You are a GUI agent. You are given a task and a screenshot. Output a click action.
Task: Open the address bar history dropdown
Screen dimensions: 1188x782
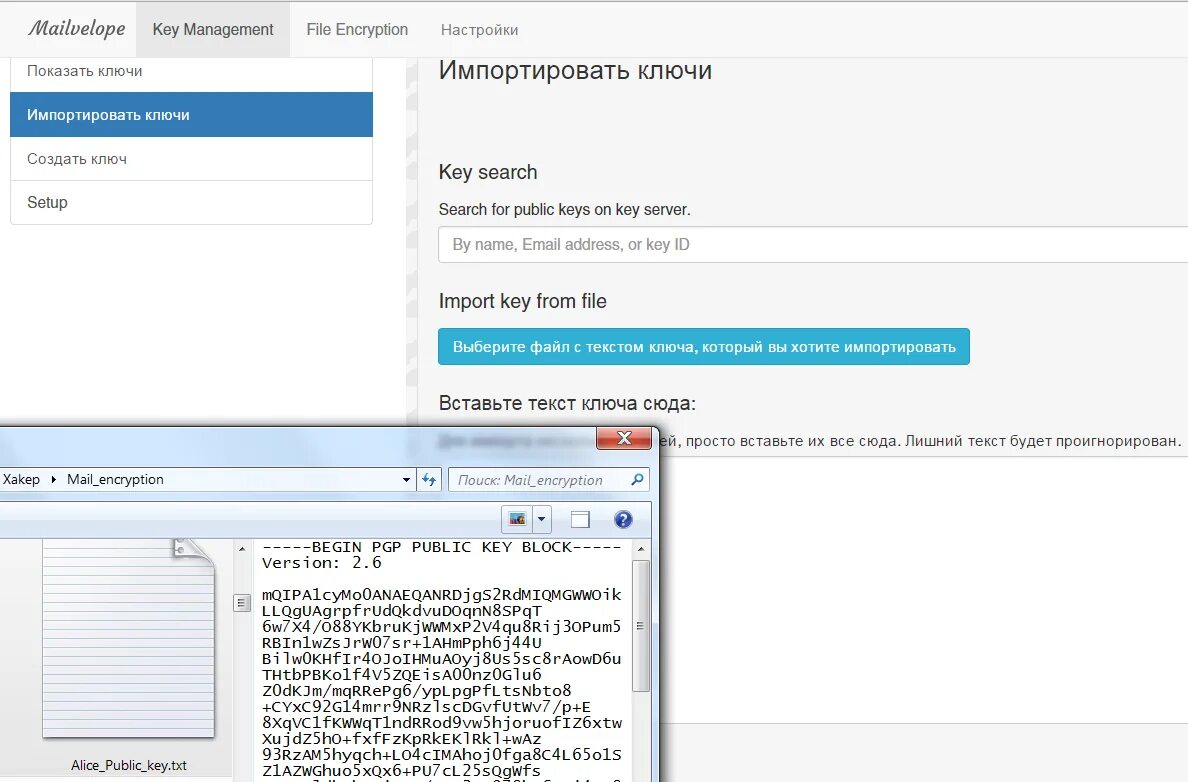[406, 480]
